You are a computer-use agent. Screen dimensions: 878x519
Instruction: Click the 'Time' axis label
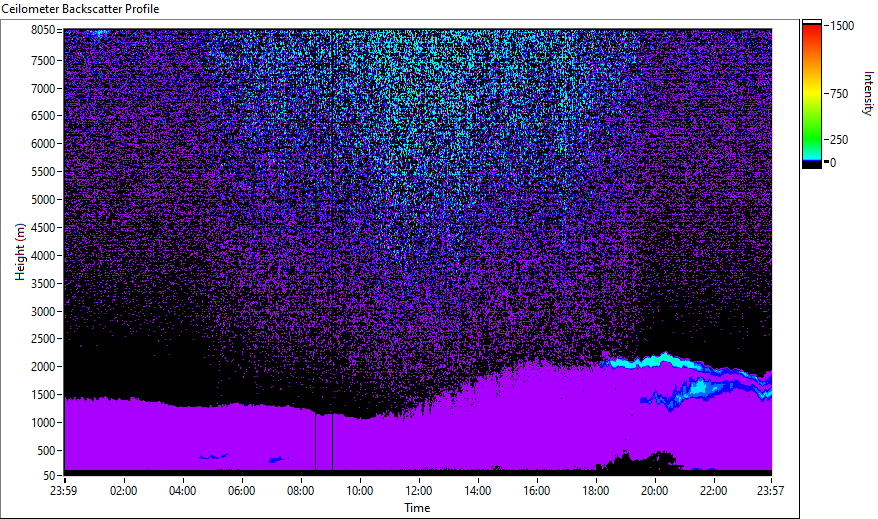tap(417, 508)
